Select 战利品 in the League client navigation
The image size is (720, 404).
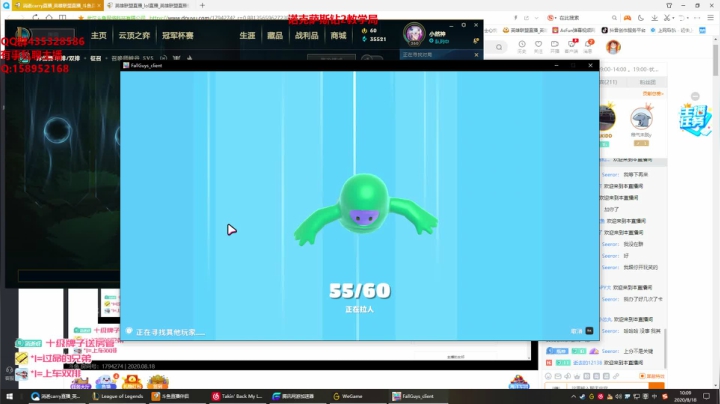[x=306, y=35]
